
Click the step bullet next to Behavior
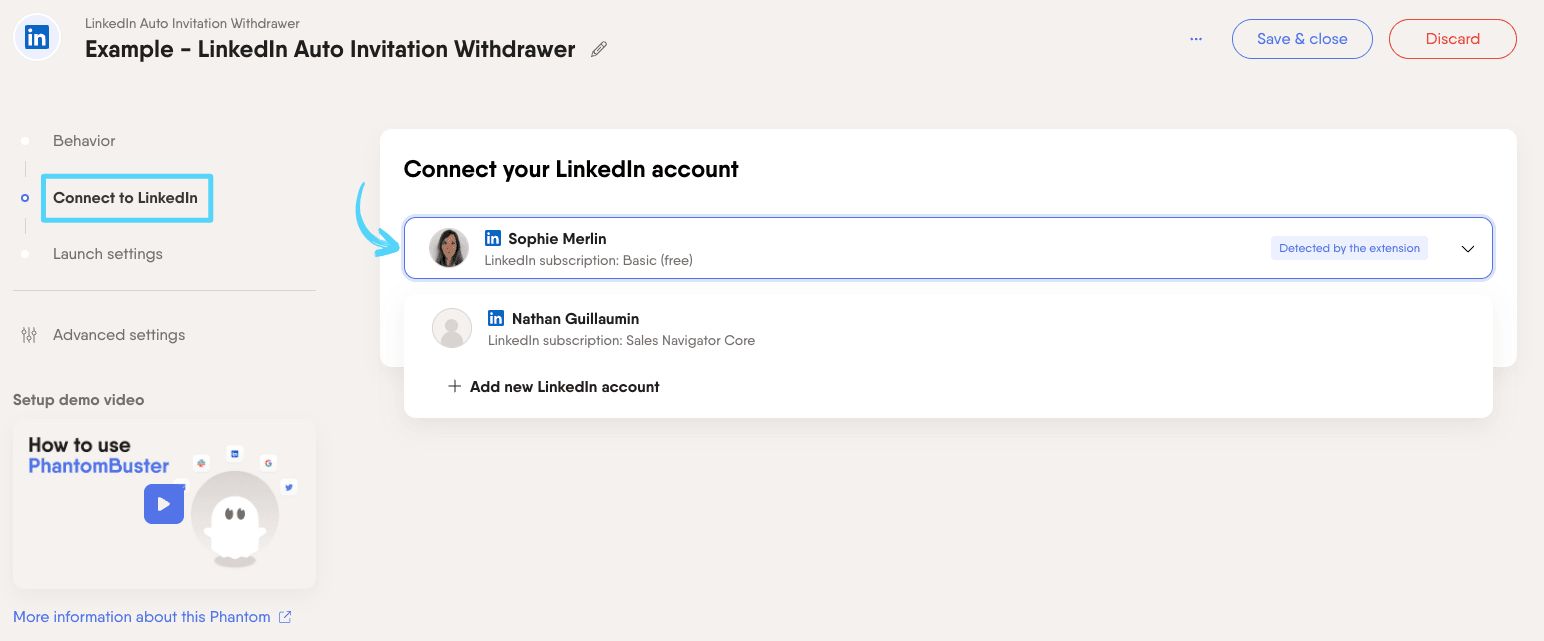point(25,141)
